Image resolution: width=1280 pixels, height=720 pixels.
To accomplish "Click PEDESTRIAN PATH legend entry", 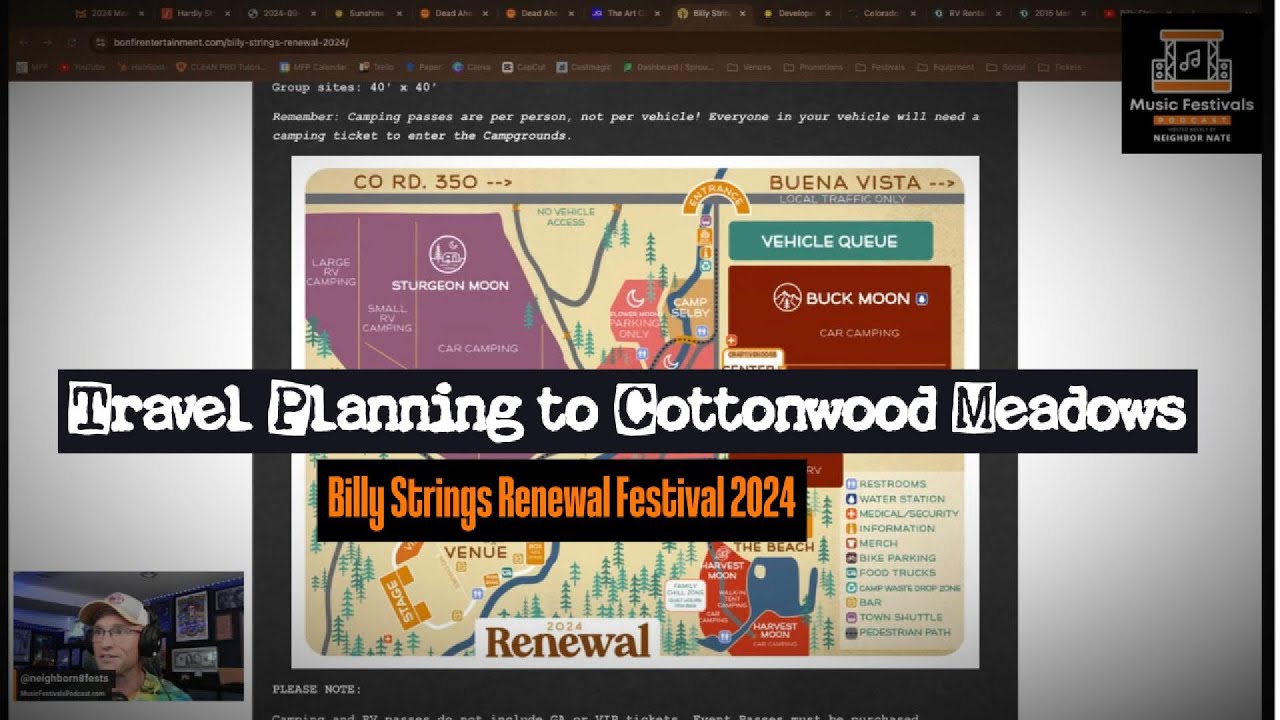I will click(900, 633).
